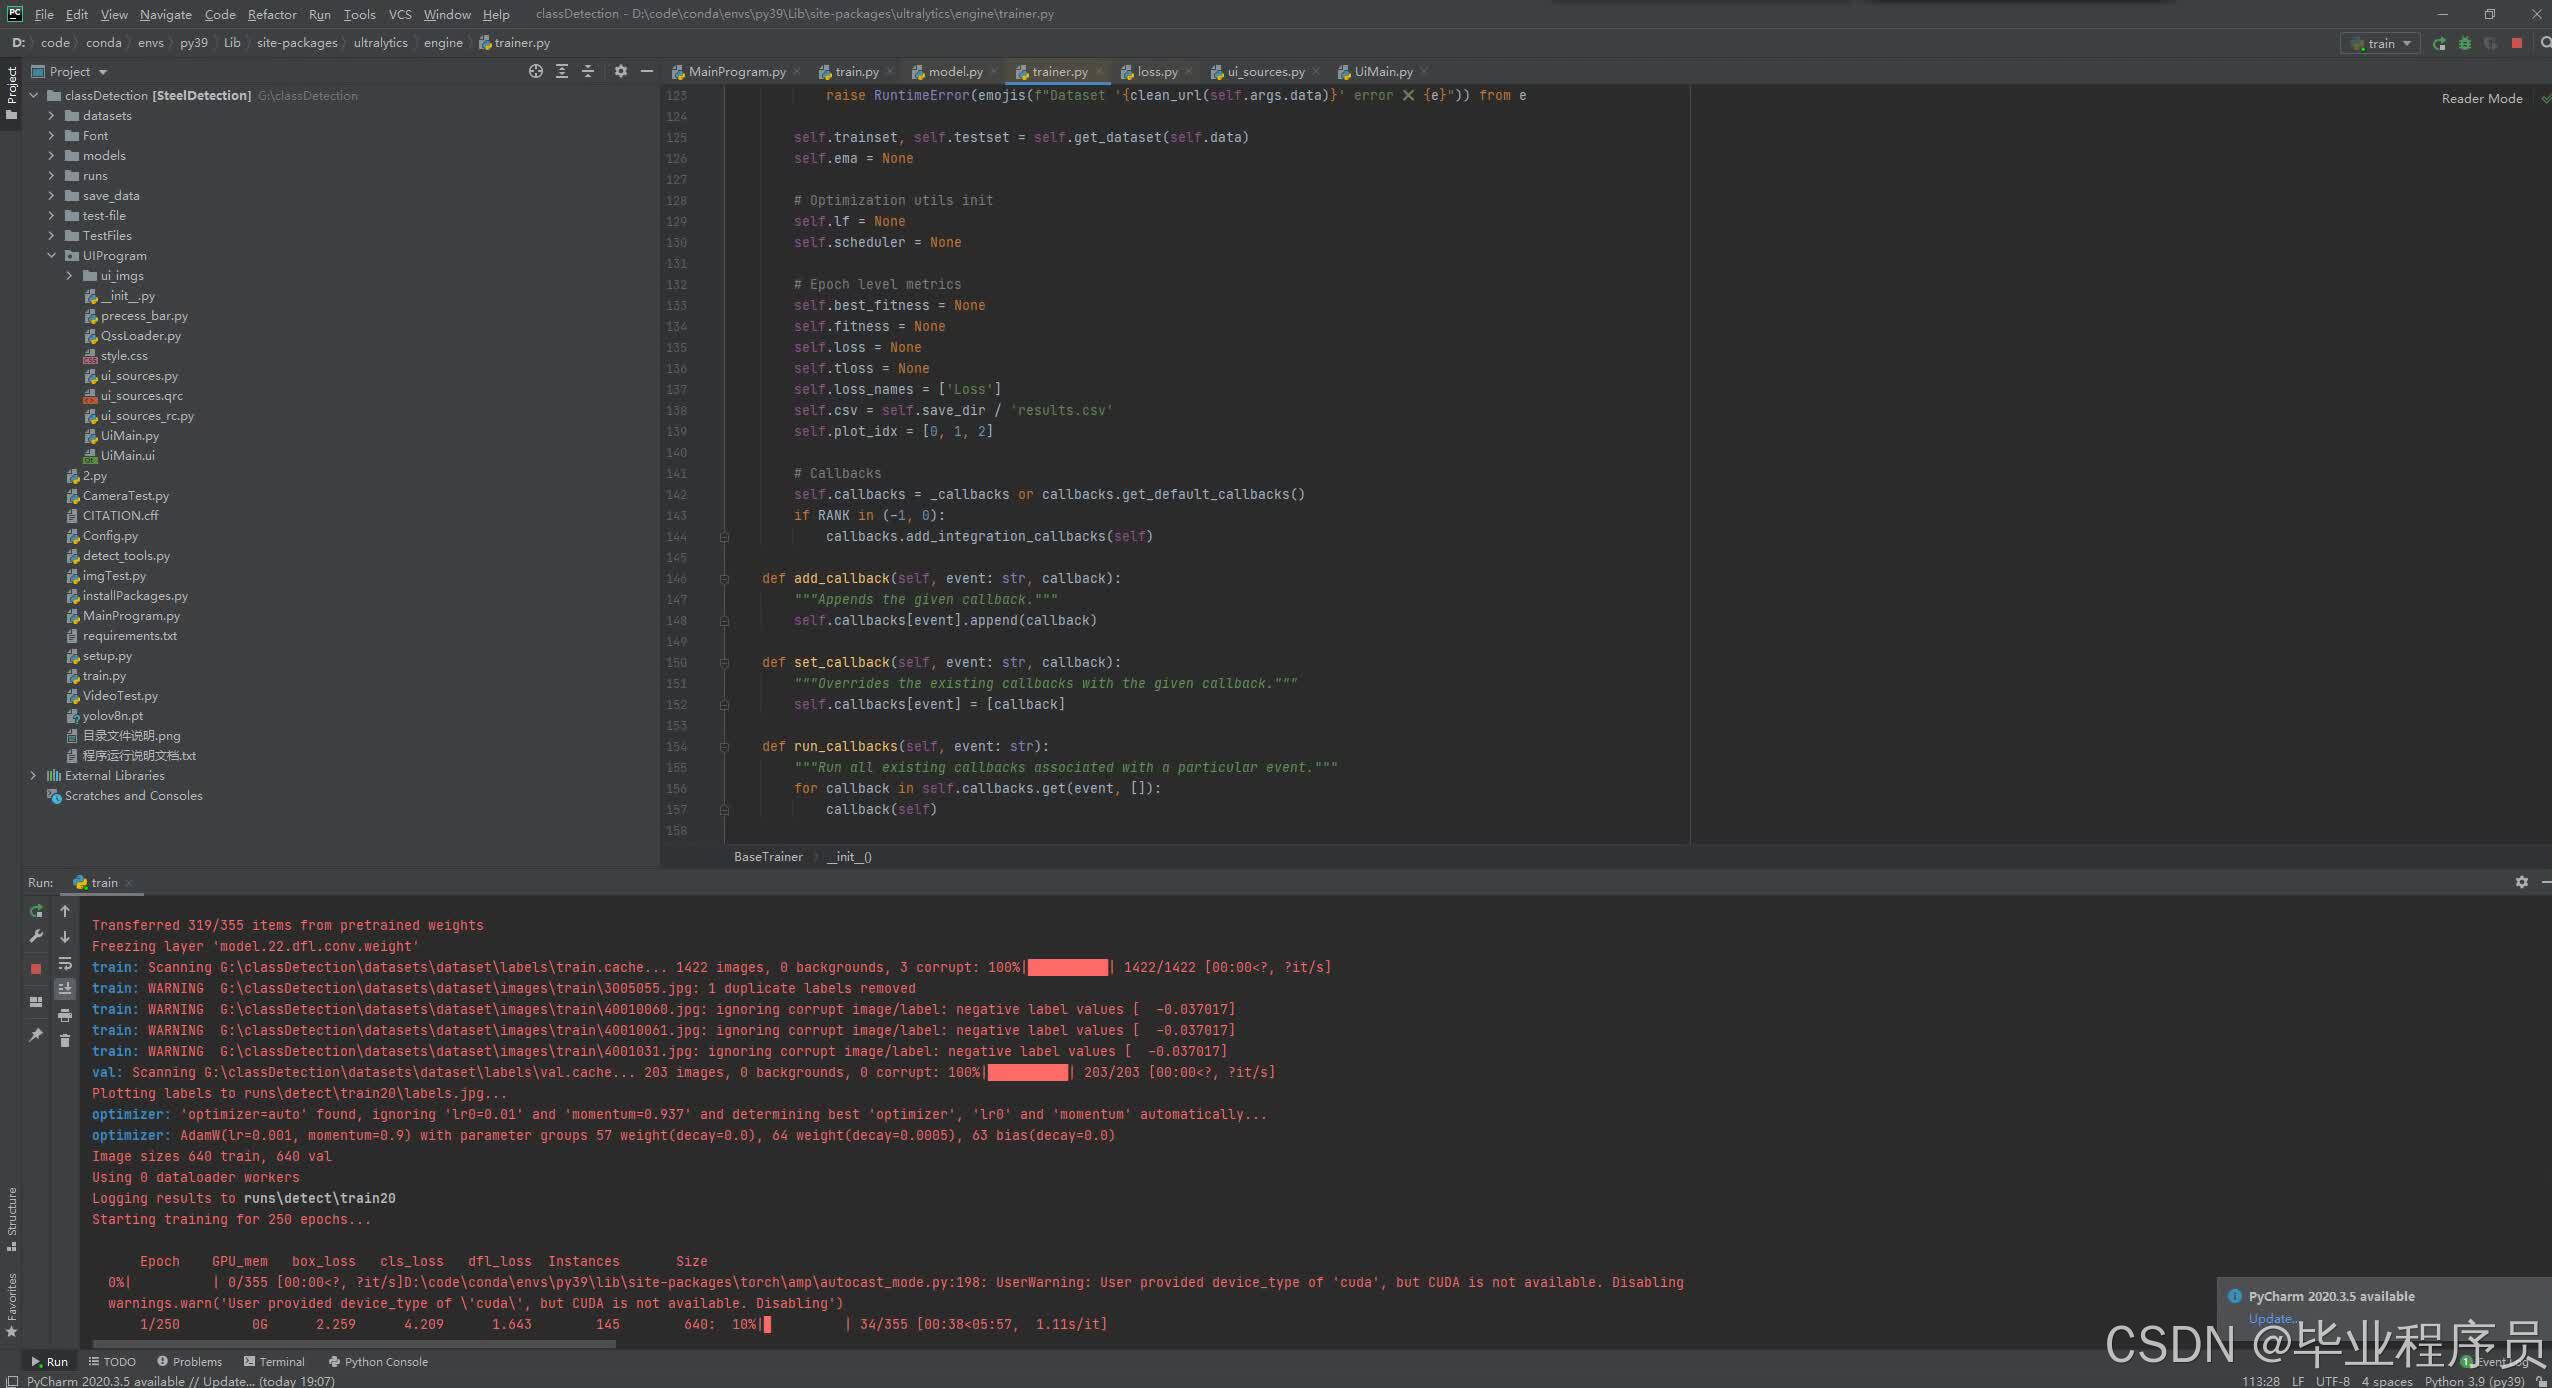Open the Refactor menu
This screenshot has height=1388, width=2552.
coord(272,14)
